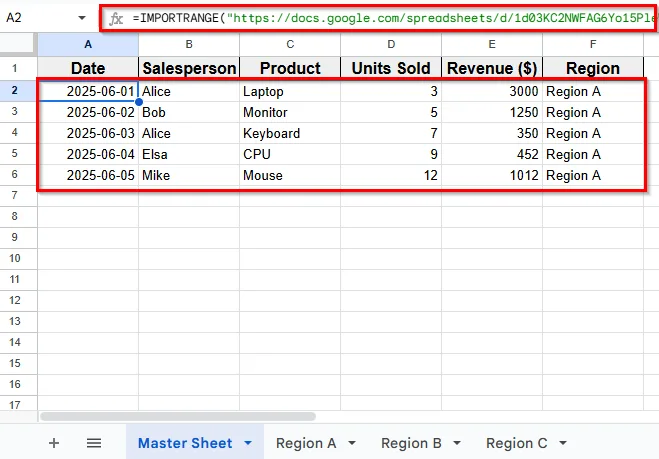Click the Region header cell
Screen dimensions: 659x459
pyautogui.click(x=593, y=68)
